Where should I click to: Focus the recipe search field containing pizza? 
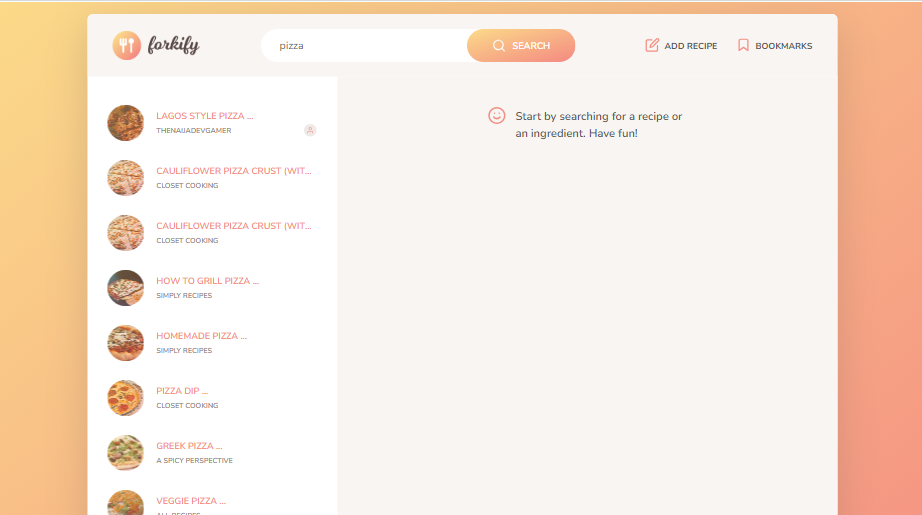point(365,46)
